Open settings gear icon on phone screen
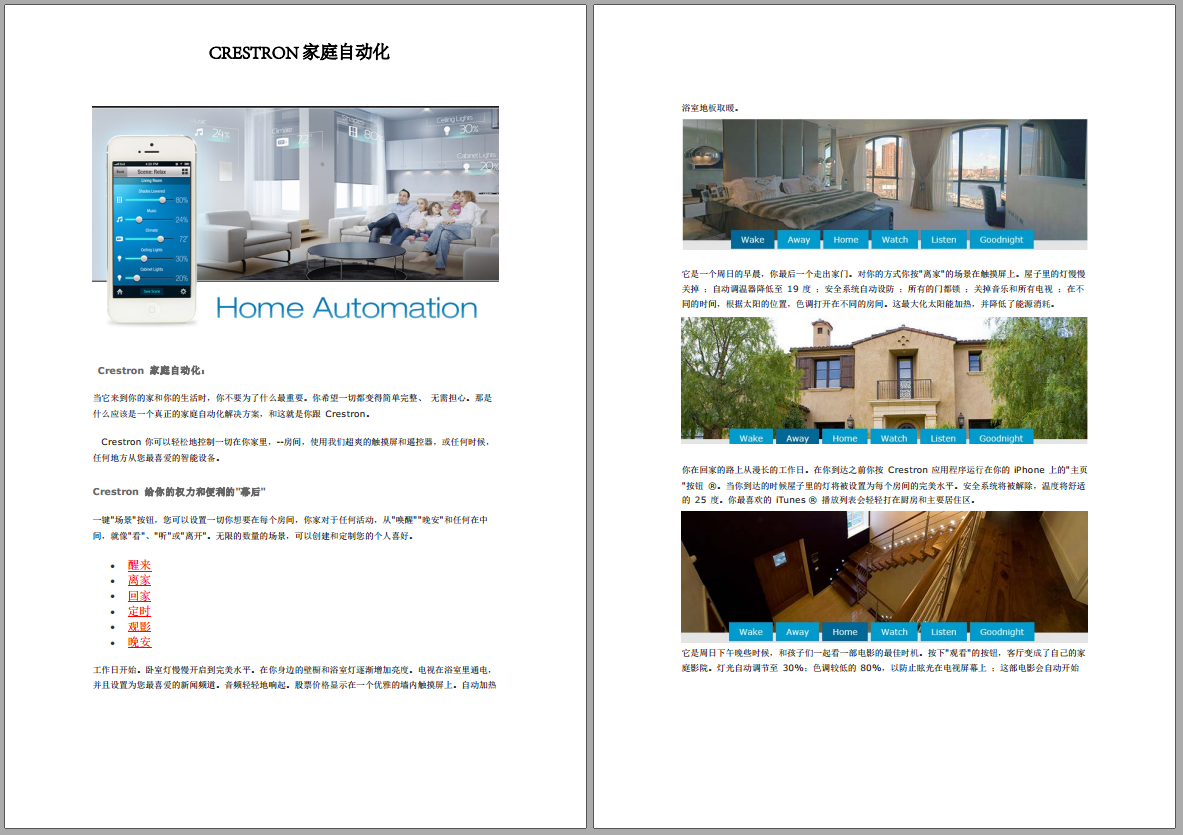The image size is (1183, 835). coord(183,291)
